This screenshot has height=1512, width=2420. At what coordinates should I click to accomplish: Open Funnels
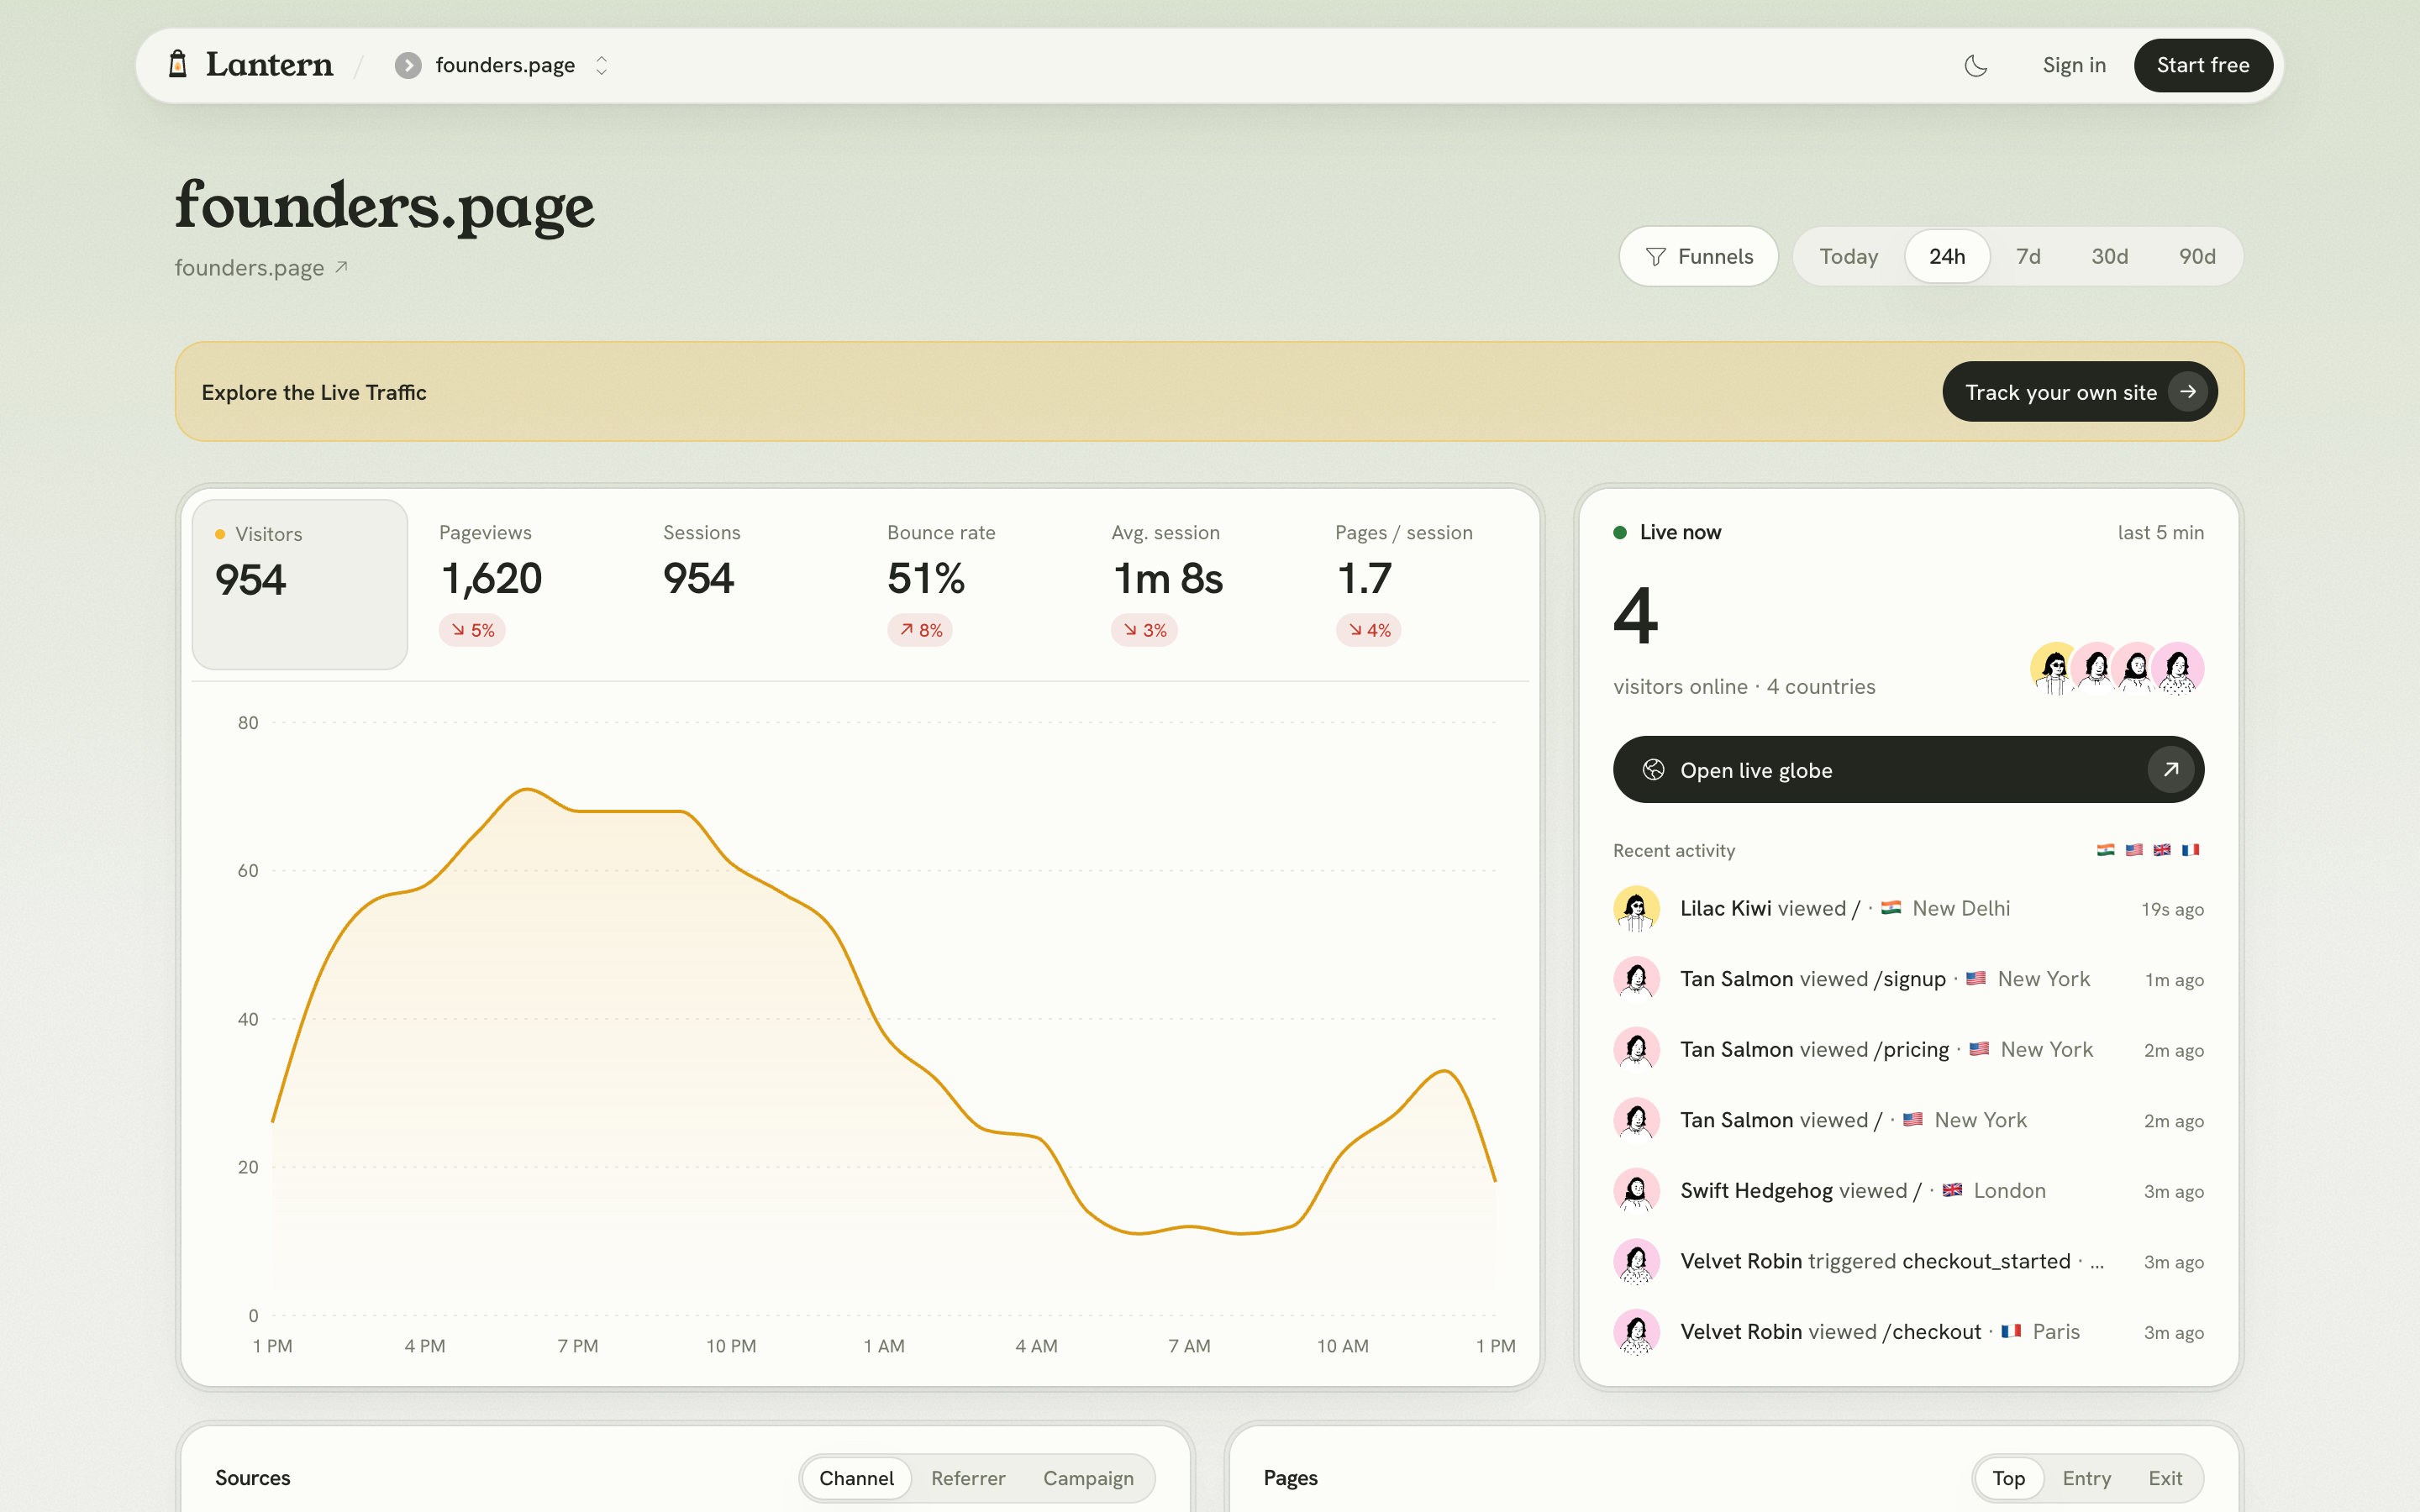tap(1699, 257)
